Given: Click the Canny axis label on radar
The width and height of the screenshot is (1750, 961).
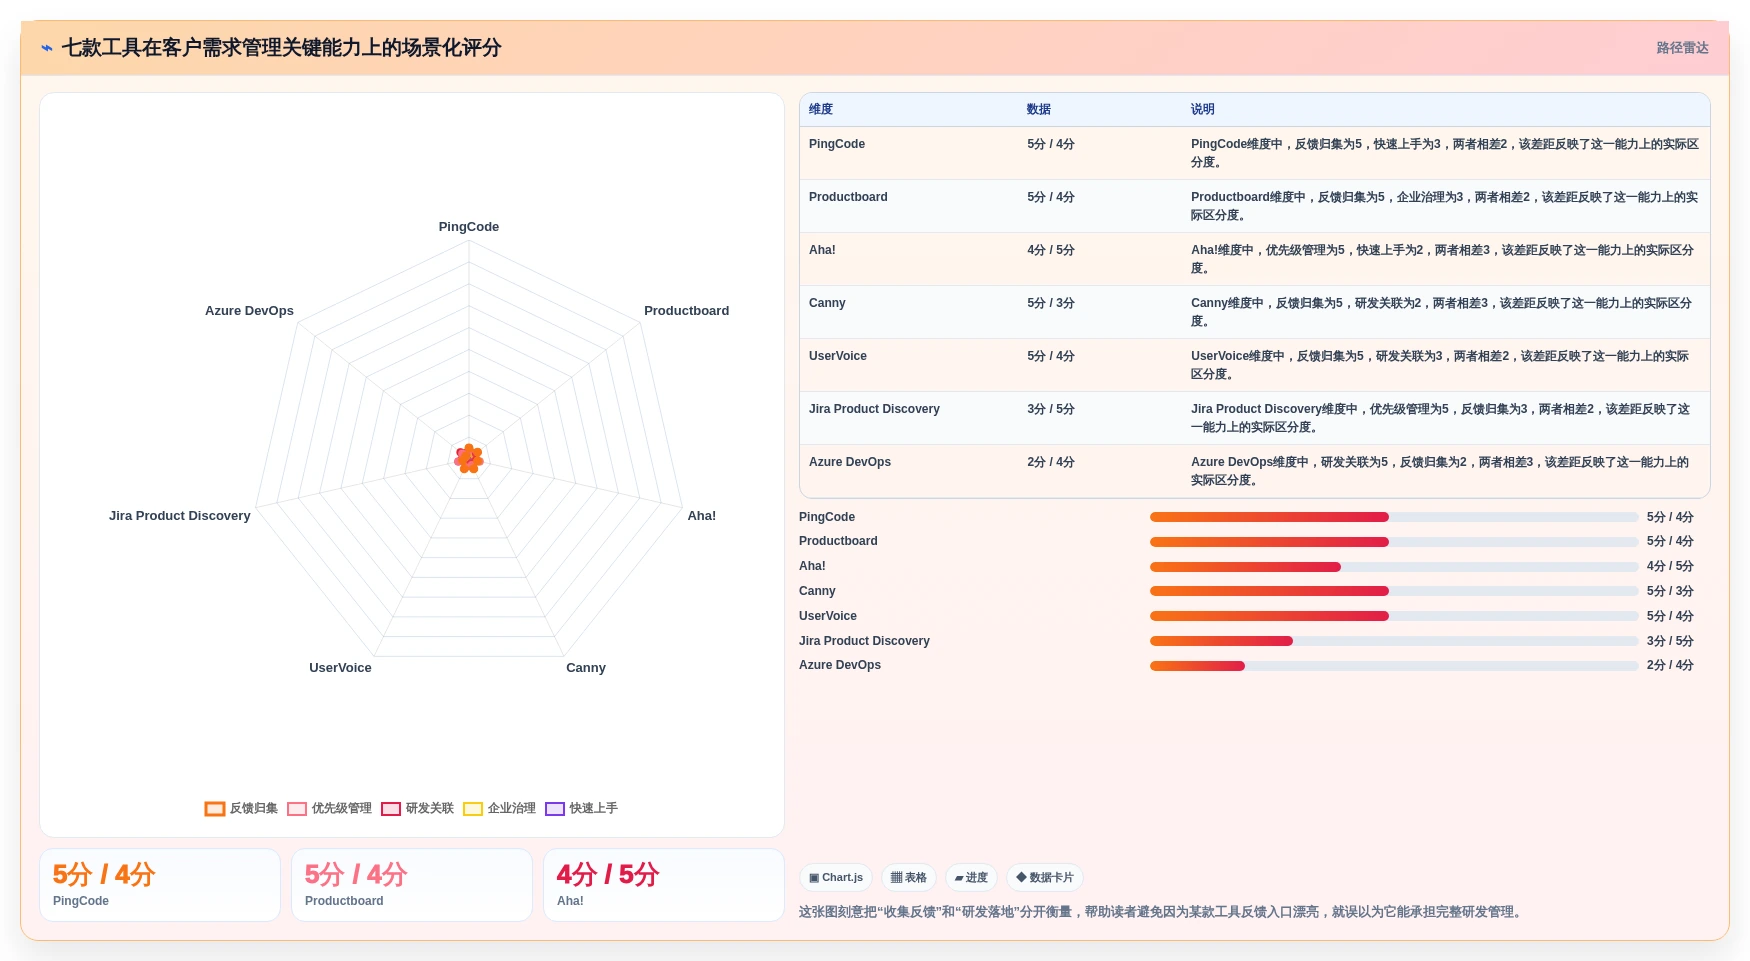Looking at the screenshot, I should (586, 668).
